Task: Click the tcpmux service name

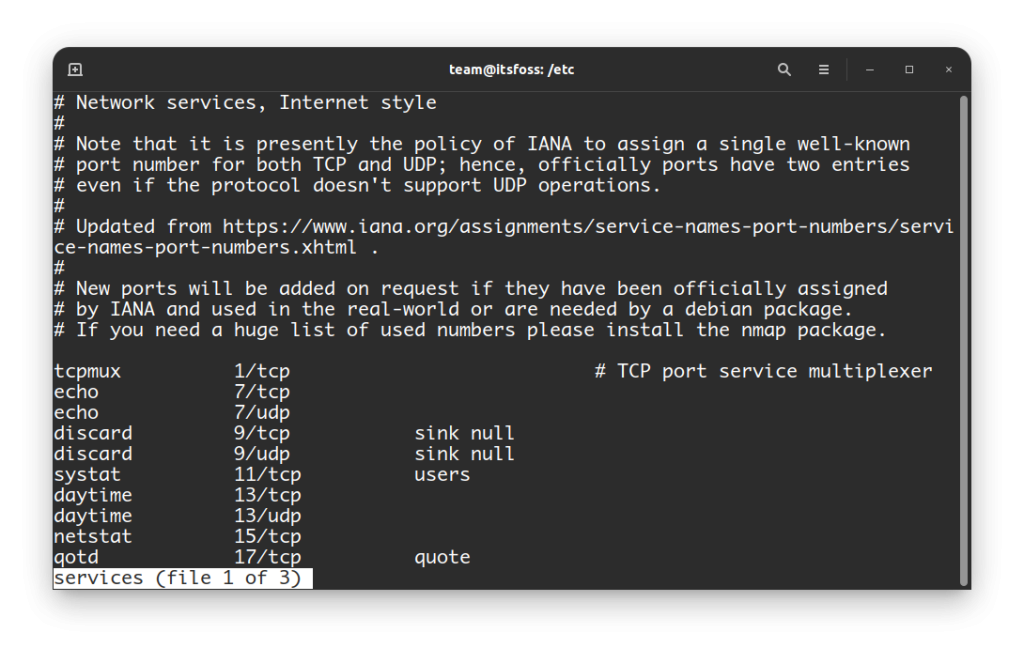Action: (87, 371)
